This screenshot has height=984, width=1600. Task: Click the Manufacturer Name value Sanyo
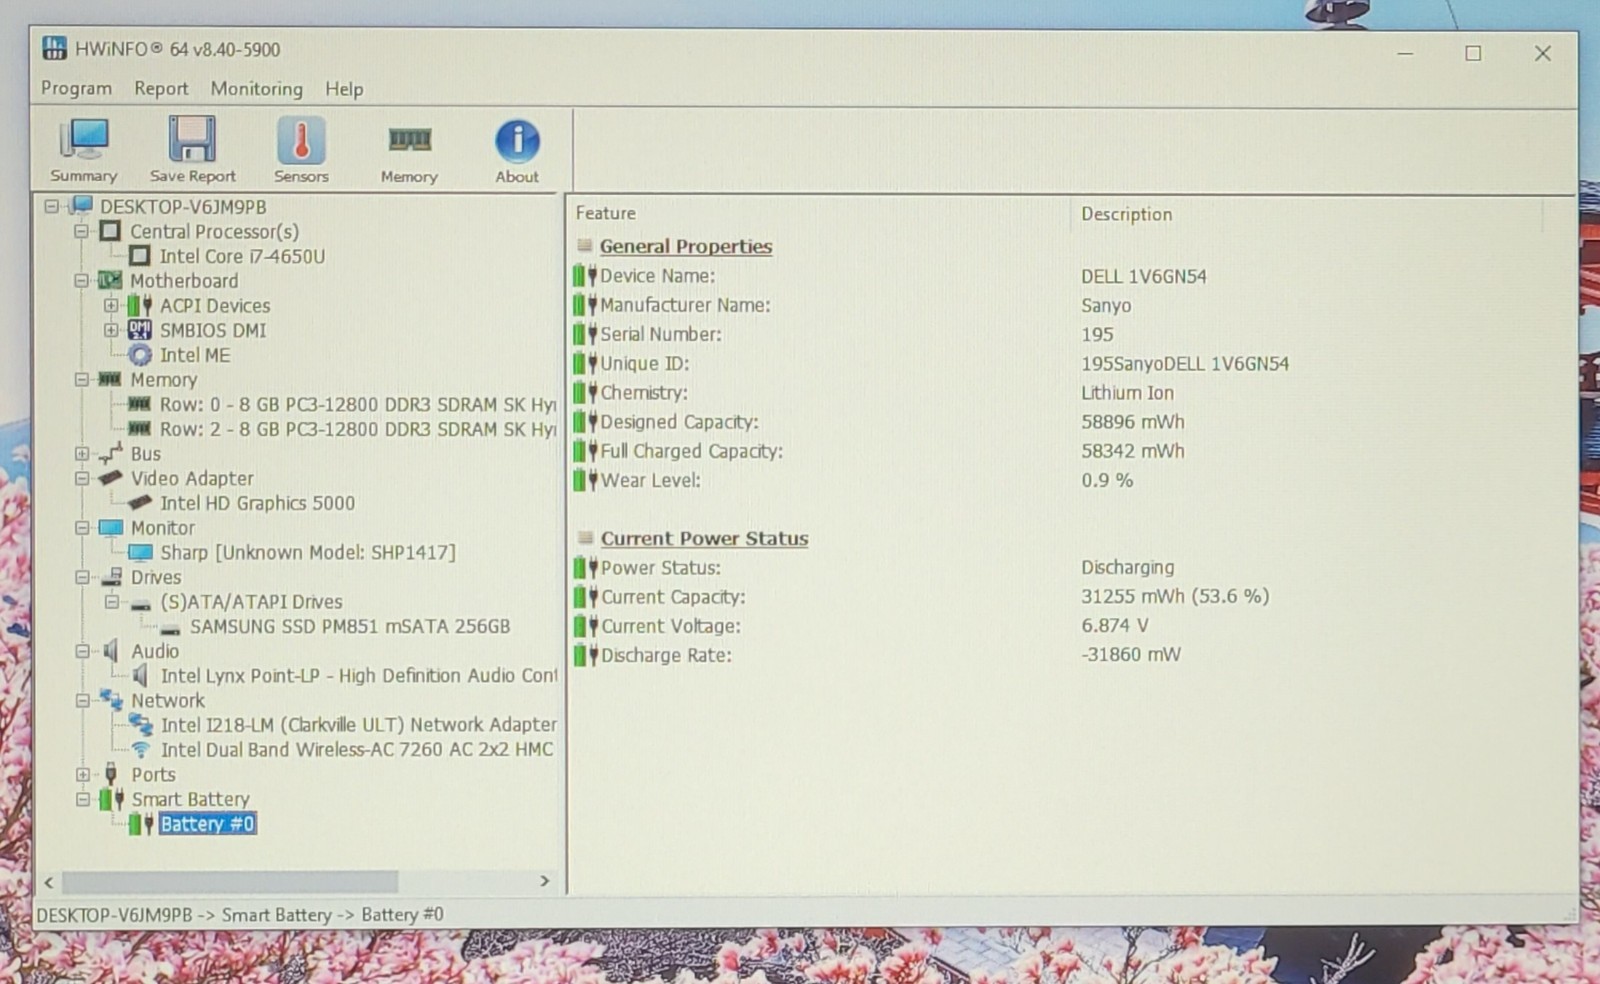(x=1106, y=305)
